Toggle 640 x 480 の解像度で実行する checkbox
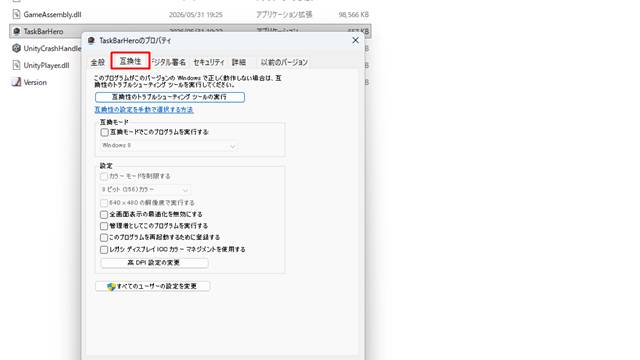Image resolution: width=640 pixels, height=360 pixels. 104,203
